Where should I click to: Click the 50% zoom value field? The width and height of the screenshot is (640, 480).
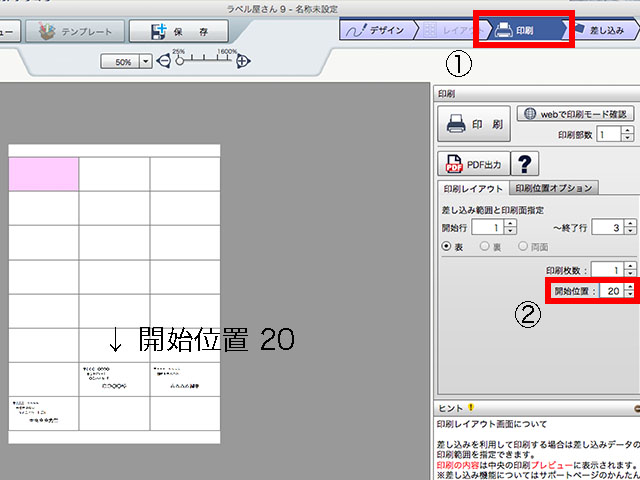pos(121,62)
